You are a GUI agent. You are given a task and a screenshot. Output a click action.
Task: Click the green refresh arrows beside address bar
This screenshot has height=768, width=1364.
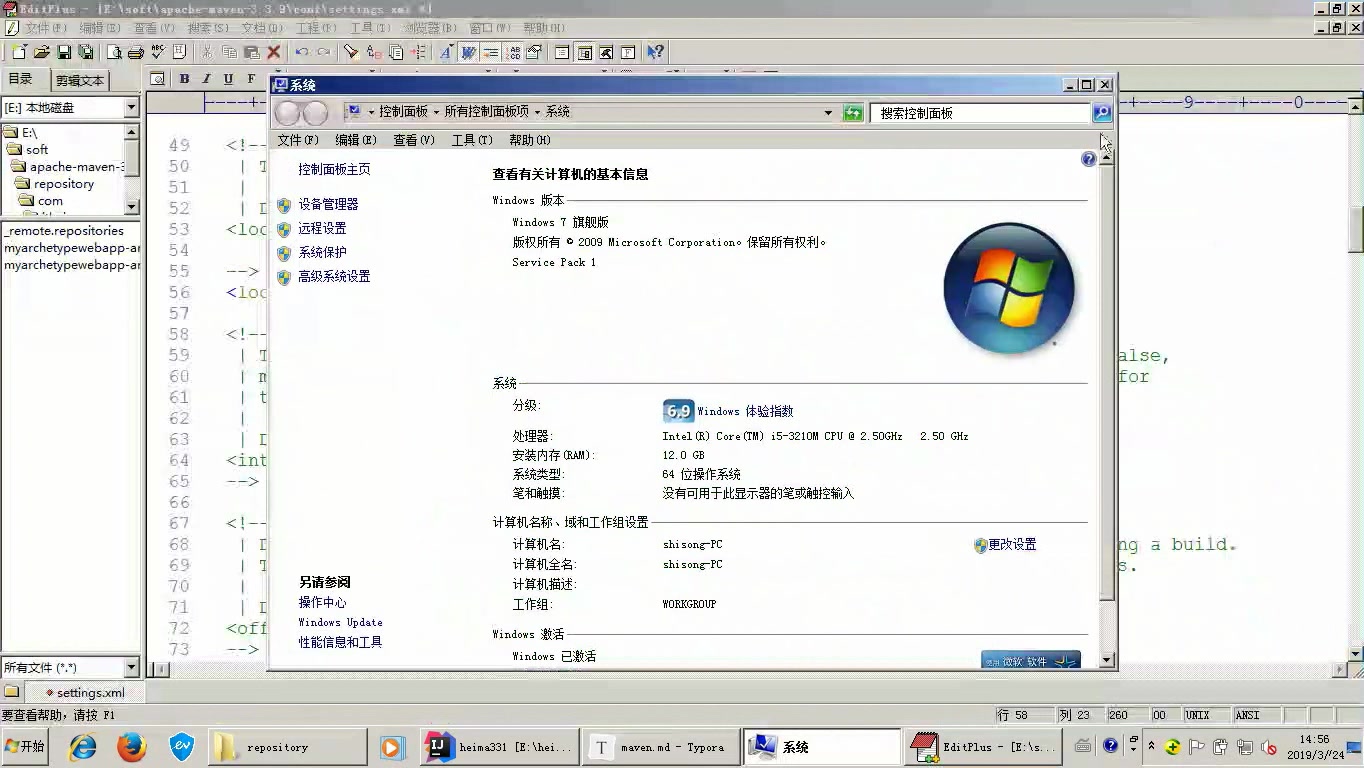pos(852,113)
